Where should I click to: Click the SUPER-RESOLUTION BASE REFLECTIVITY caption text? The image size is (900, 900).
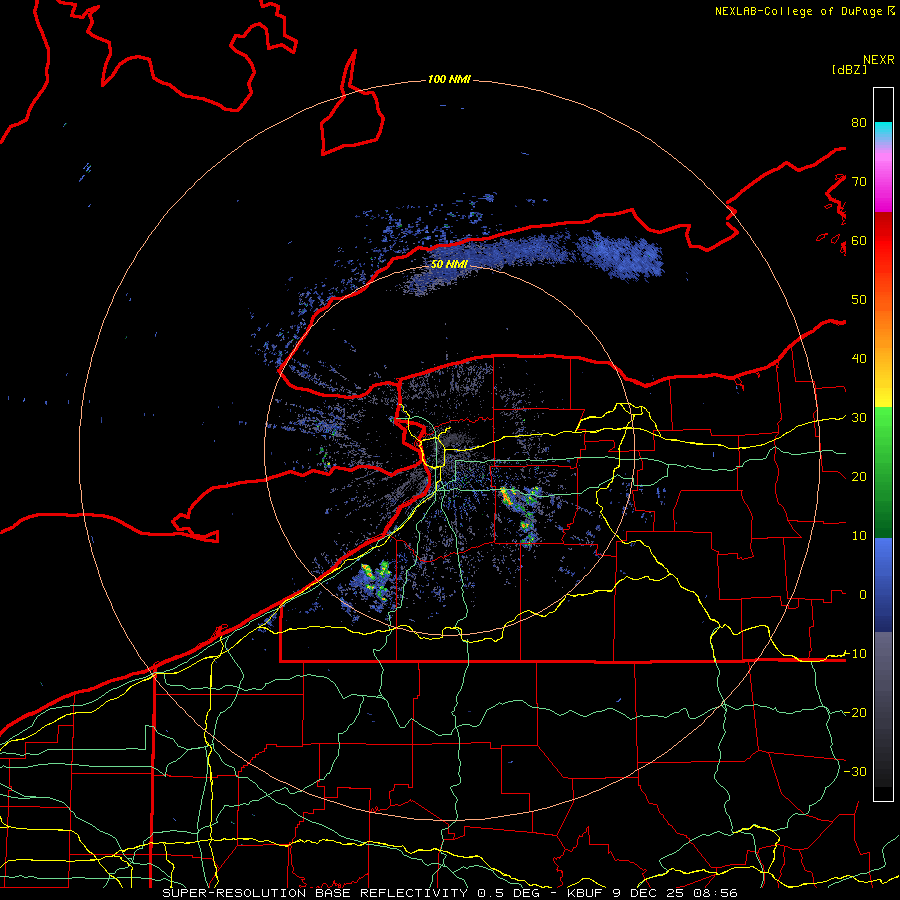(317, 893)
